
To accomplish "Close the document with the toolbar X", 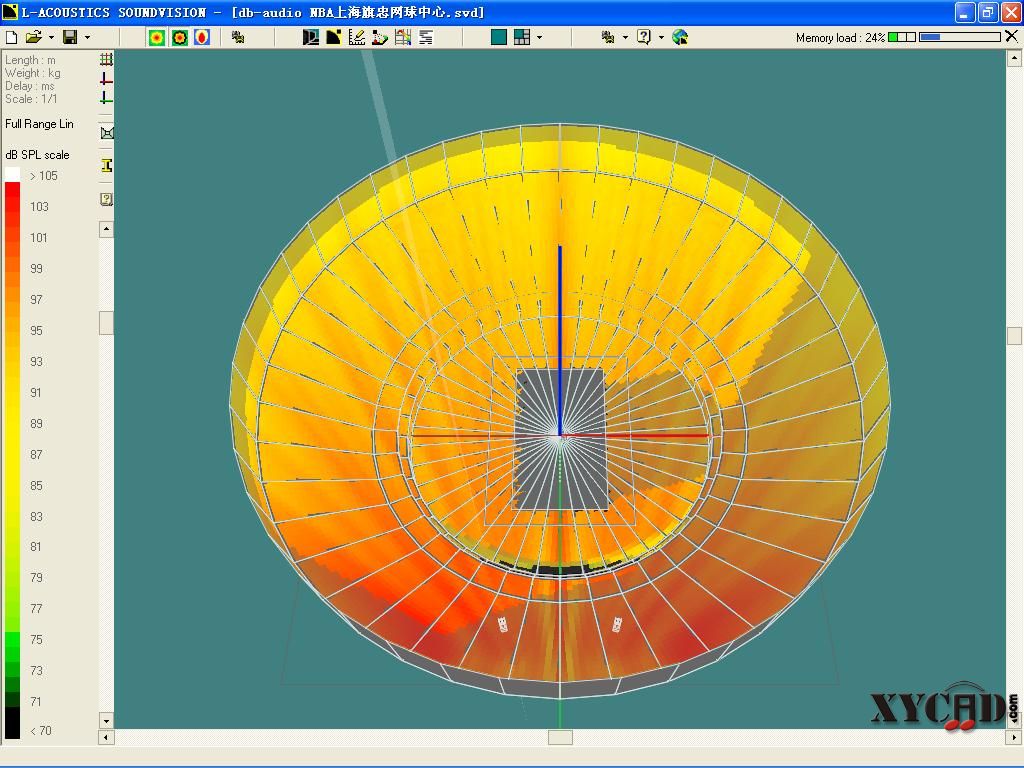I will [1012, 37].
